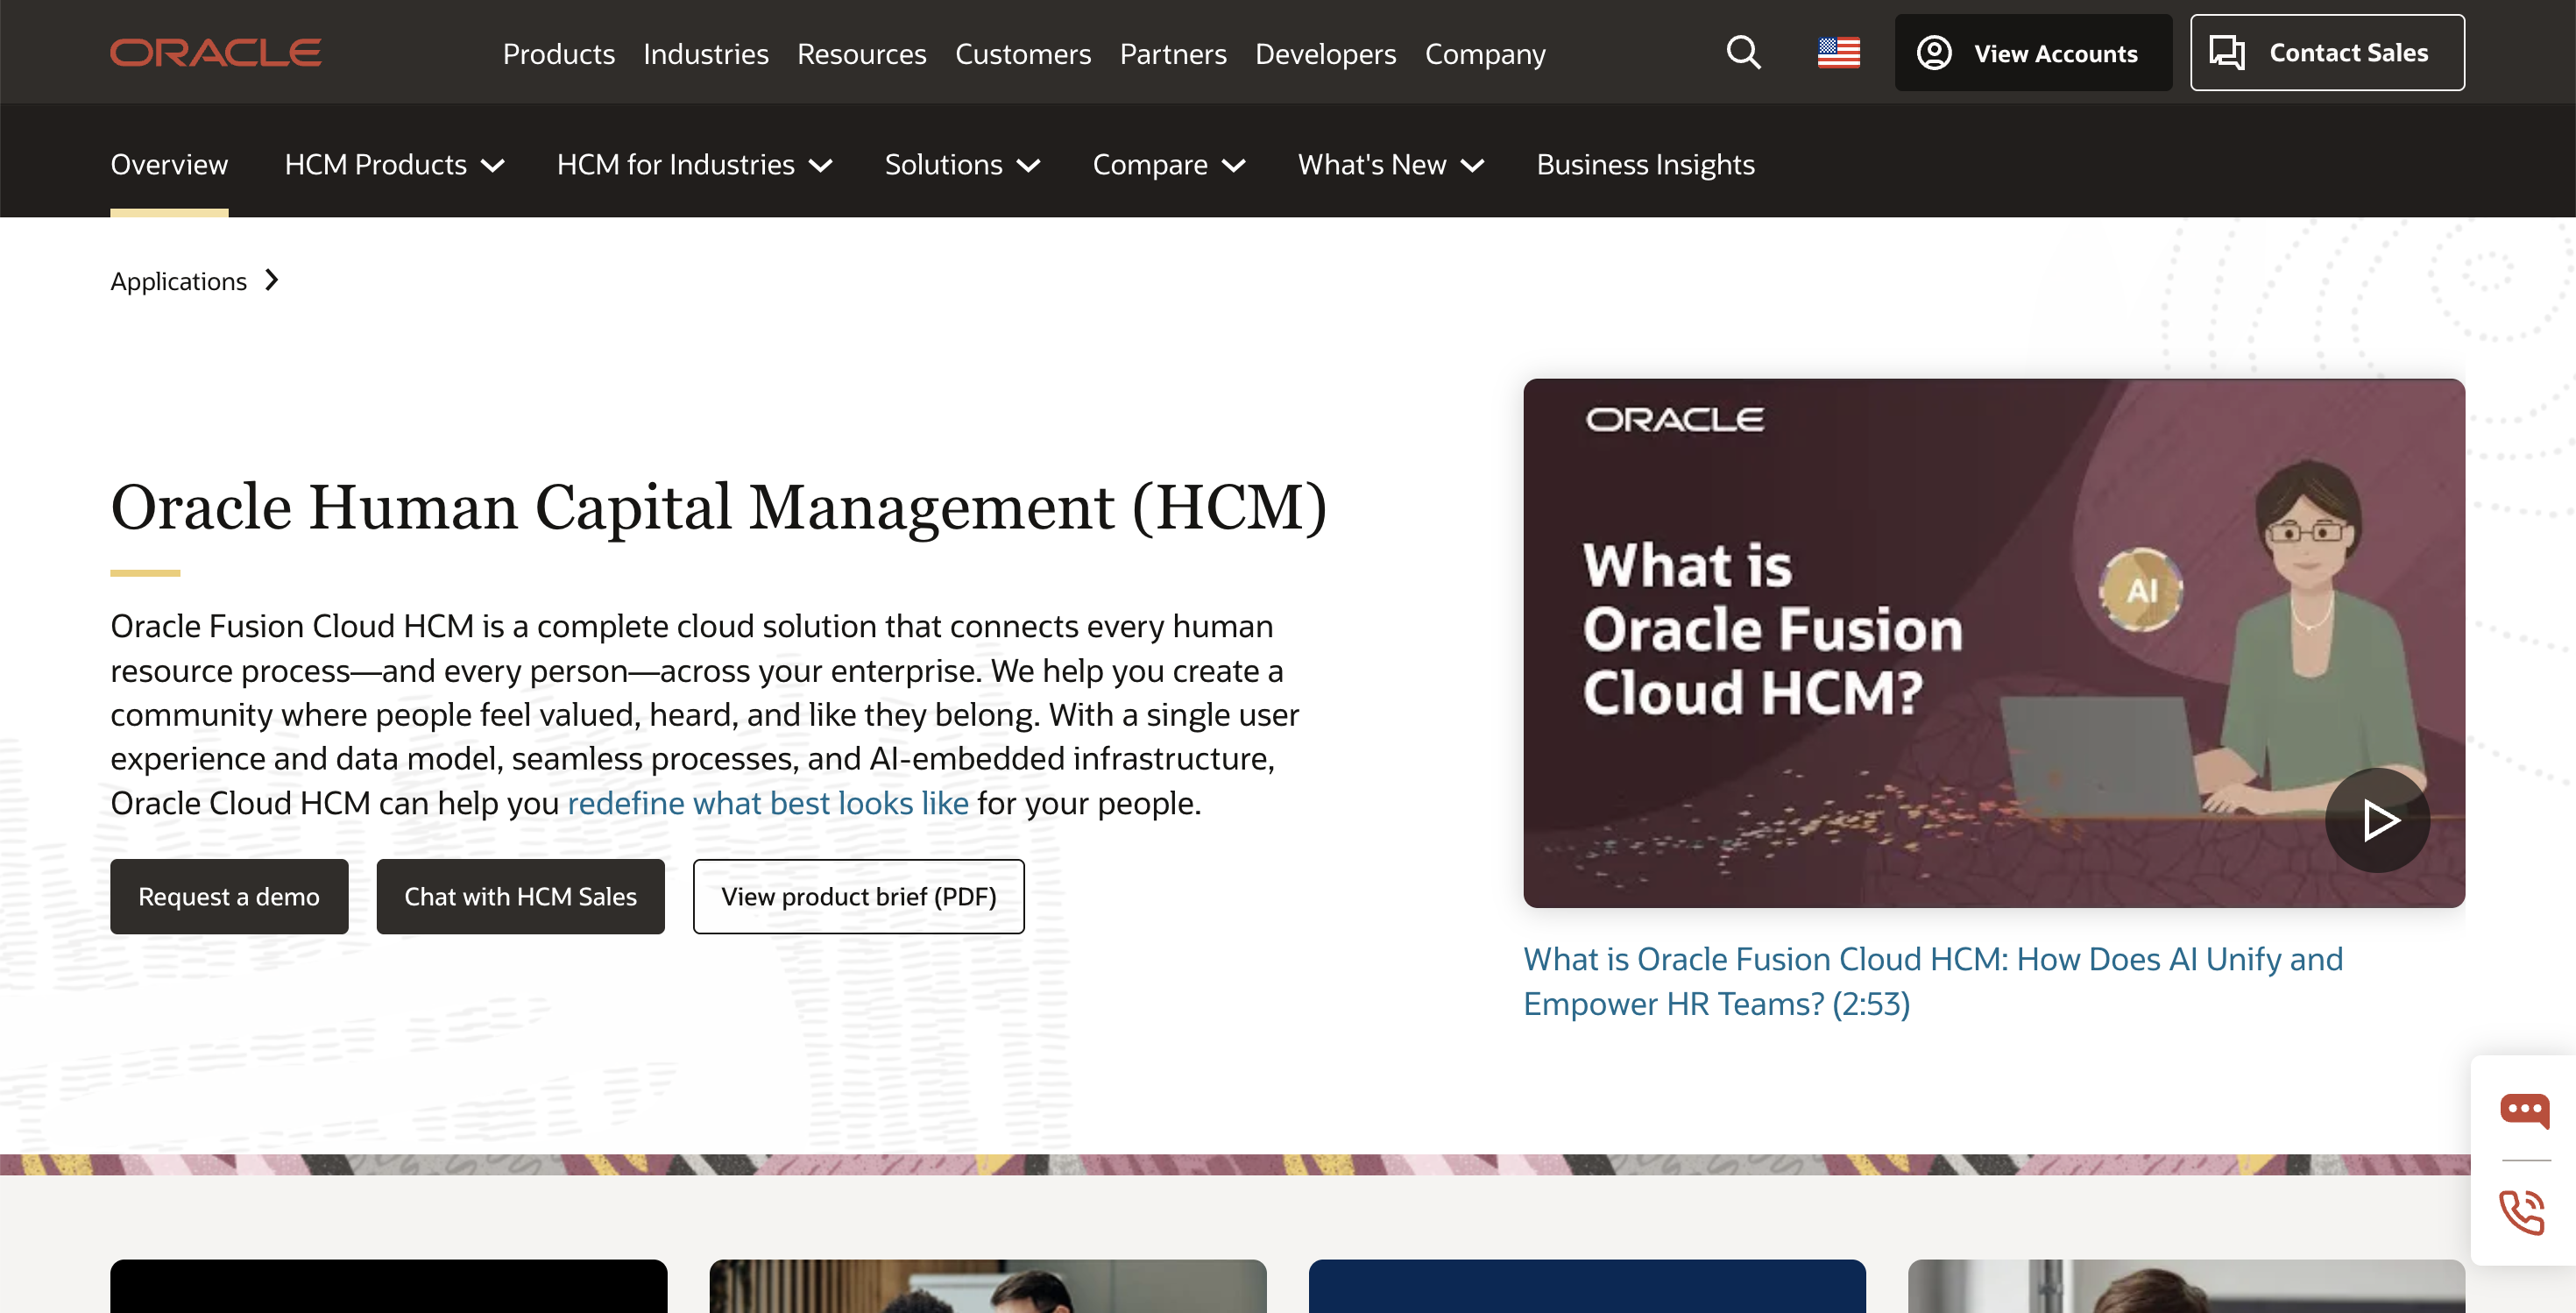This screenshot has width=2576, height=1313.
Task: Click the Request a demo button
Action: click(x=229, y=896)
